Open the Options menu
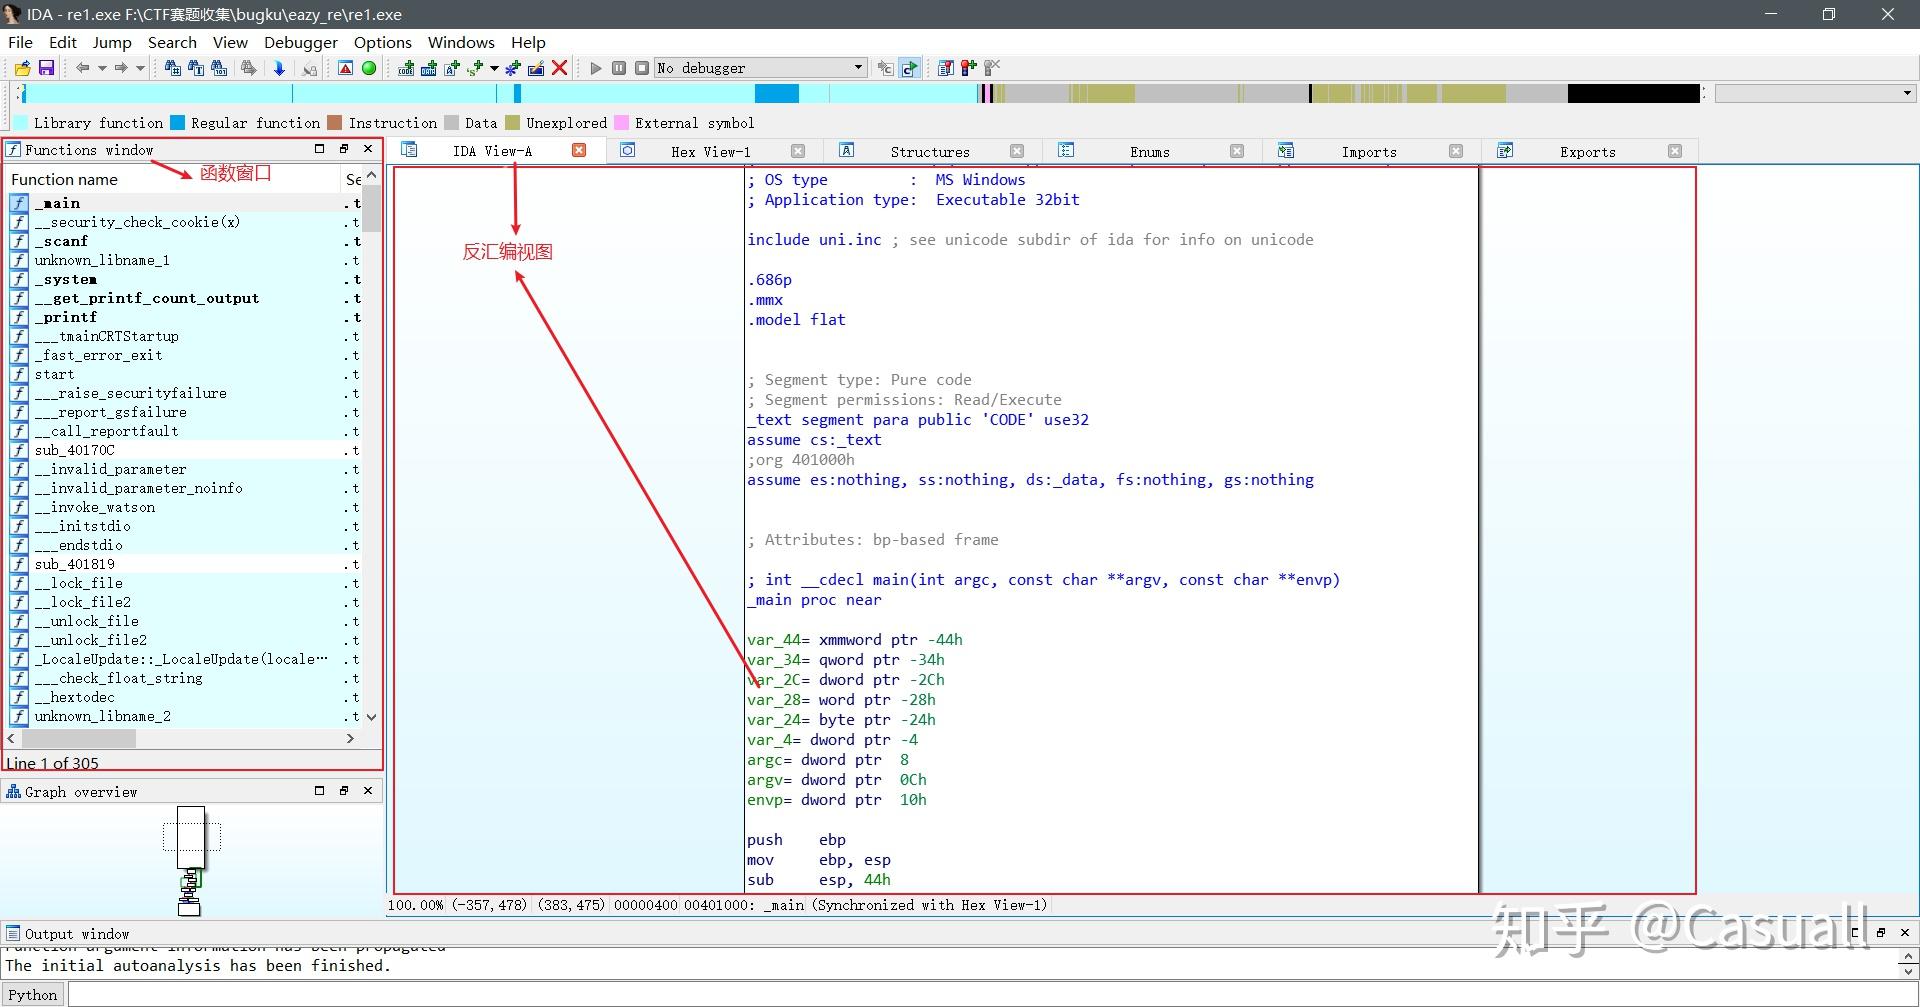 [x=383, y=42]
